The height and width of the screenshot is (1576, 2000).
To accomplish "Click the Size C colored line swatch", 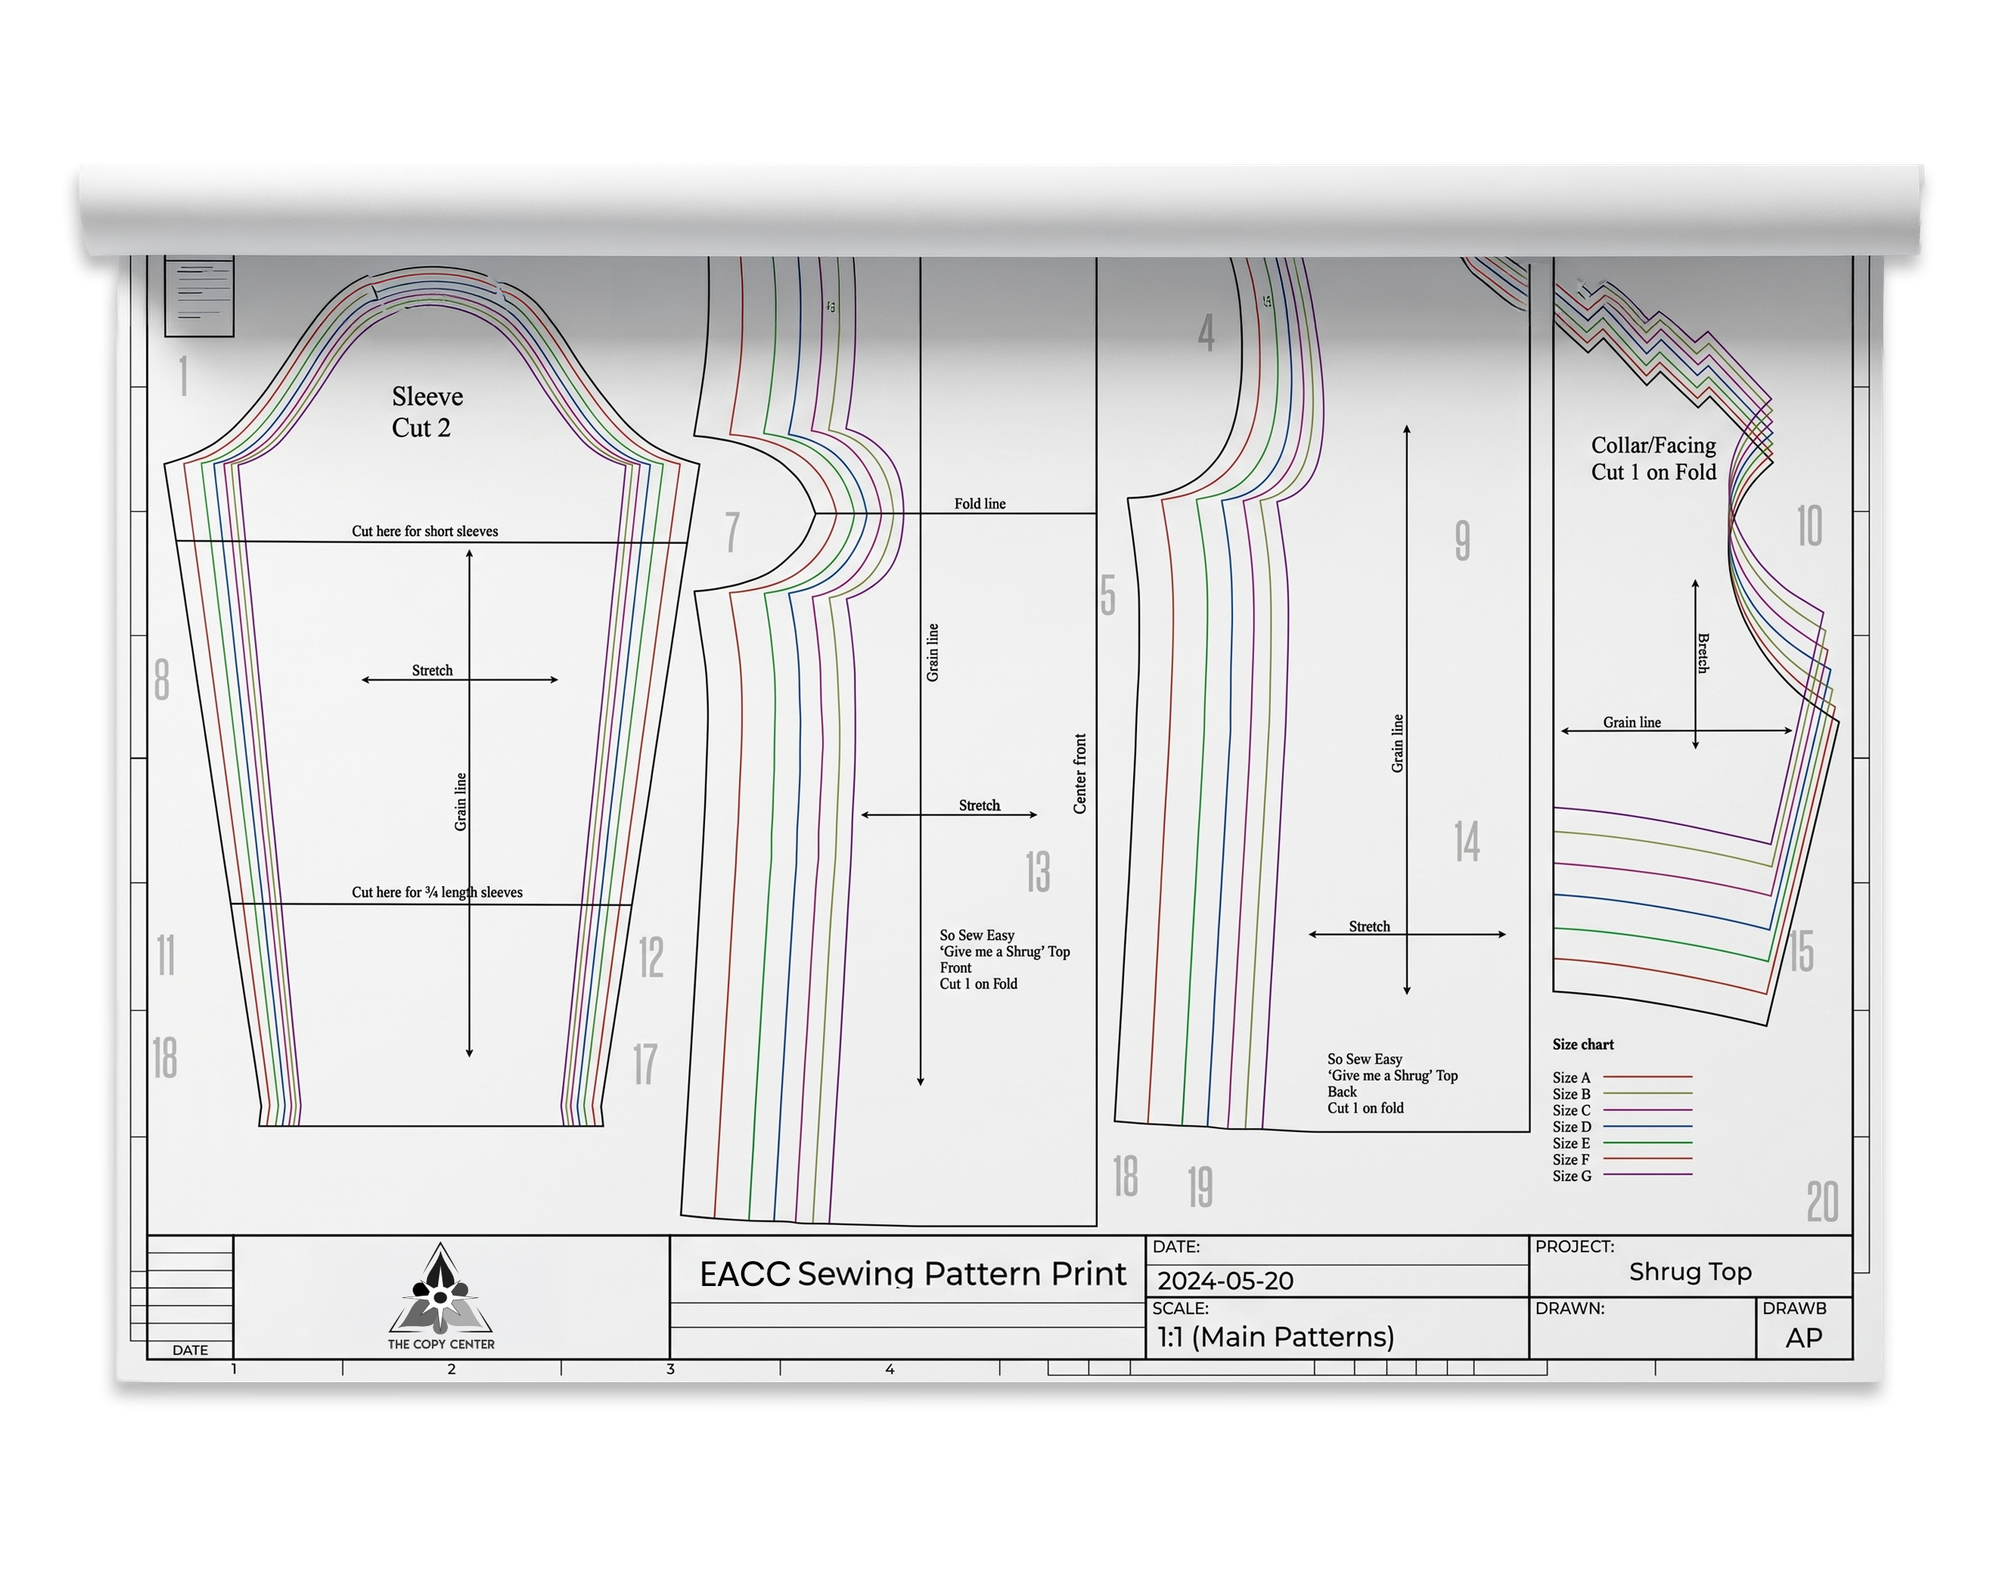I will click(x=1648, y=1110).
